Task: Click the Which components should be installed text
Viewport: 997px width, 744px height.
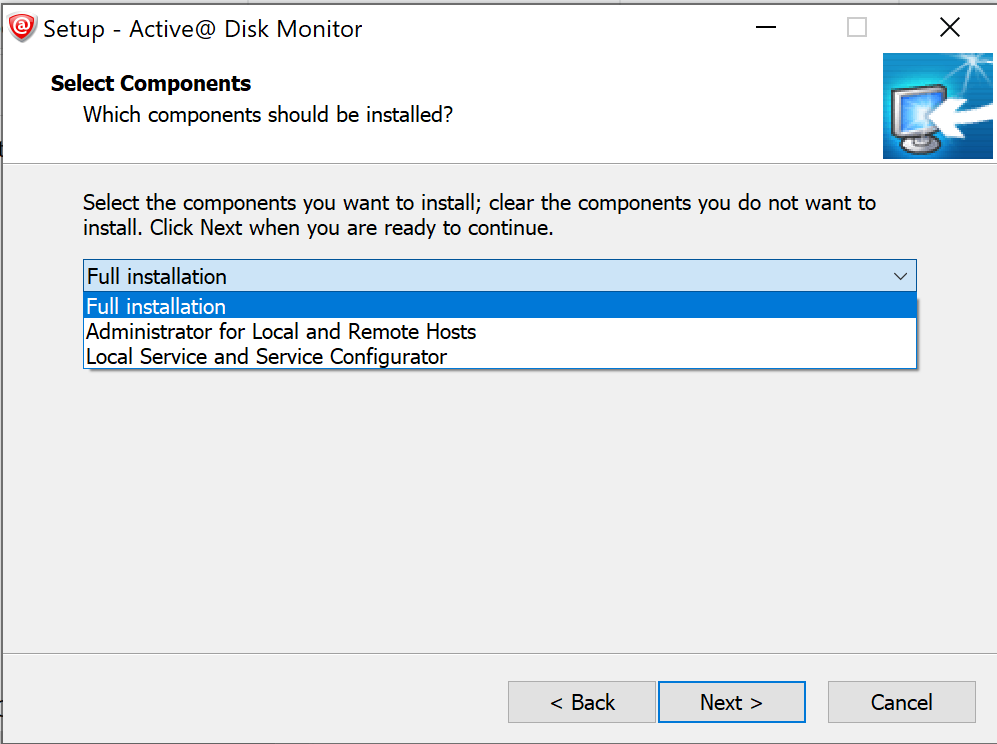Action: [x=268, y=114]
